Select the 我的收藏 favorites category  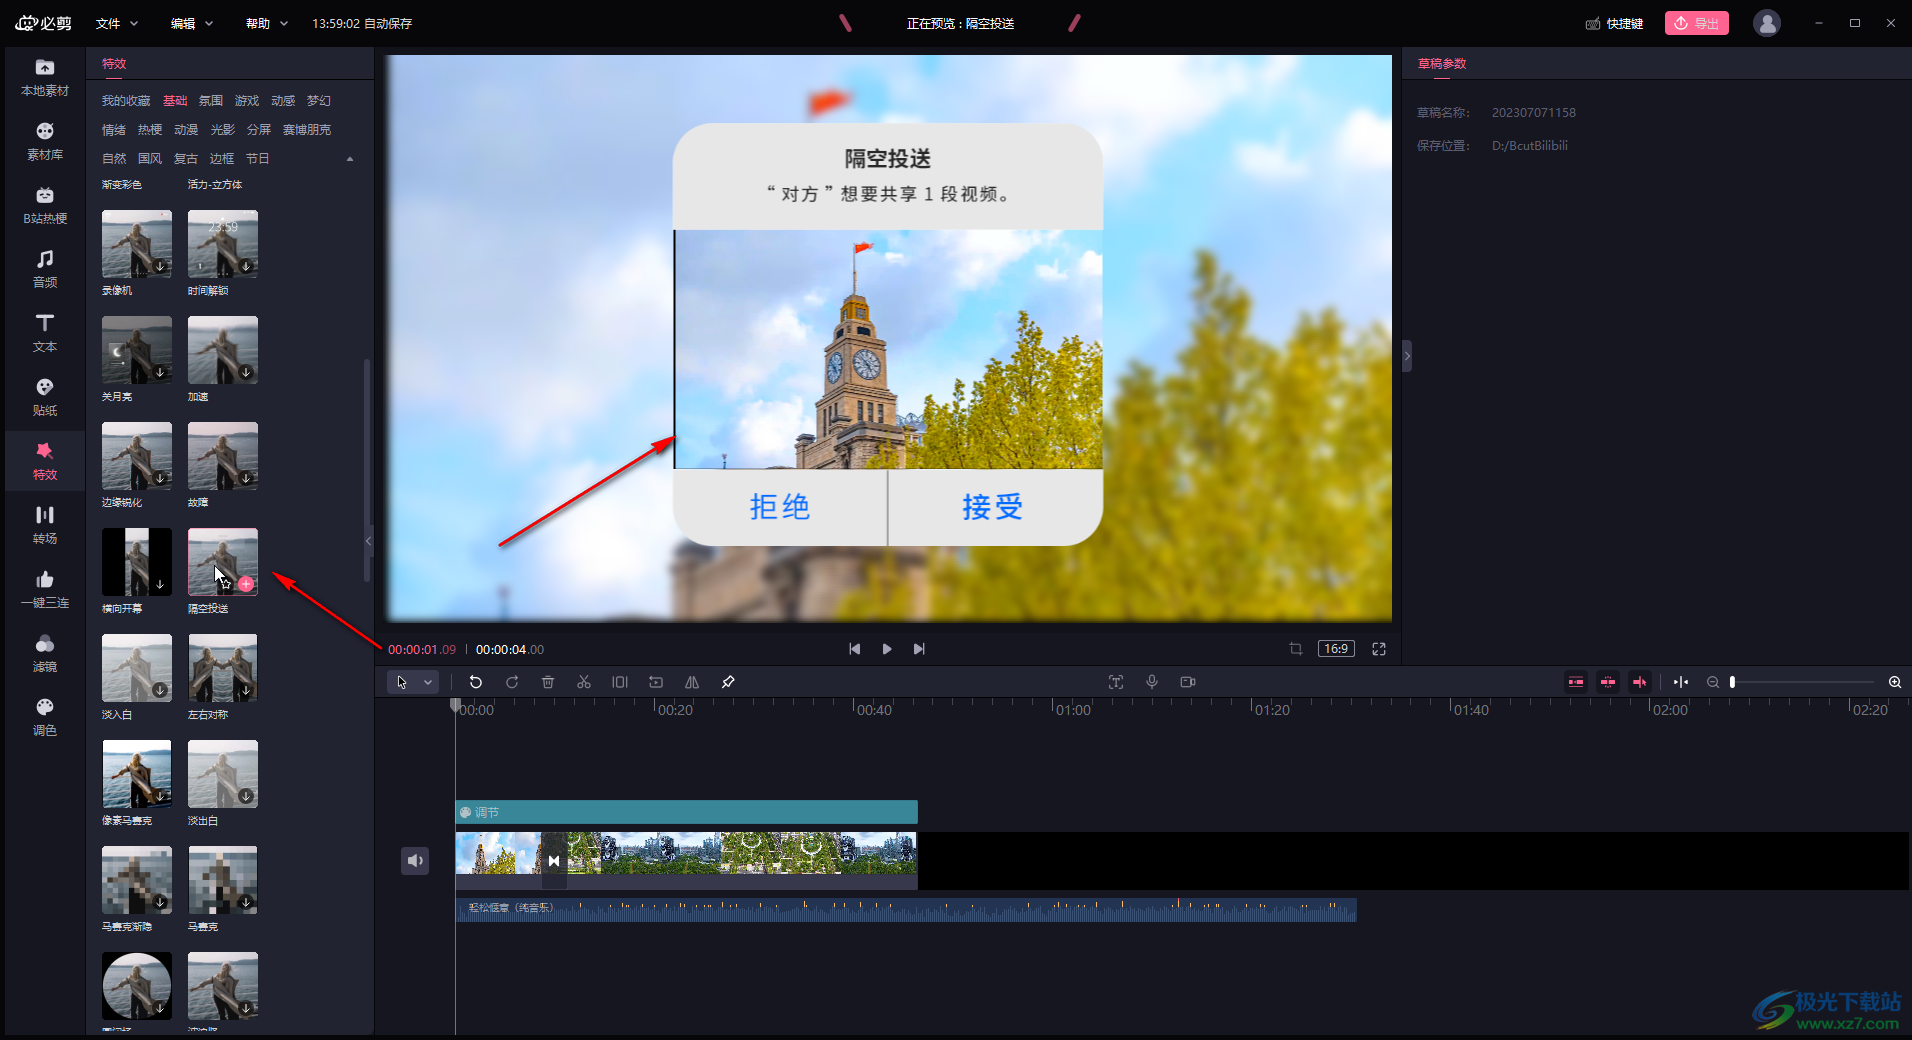click(126, 101)
